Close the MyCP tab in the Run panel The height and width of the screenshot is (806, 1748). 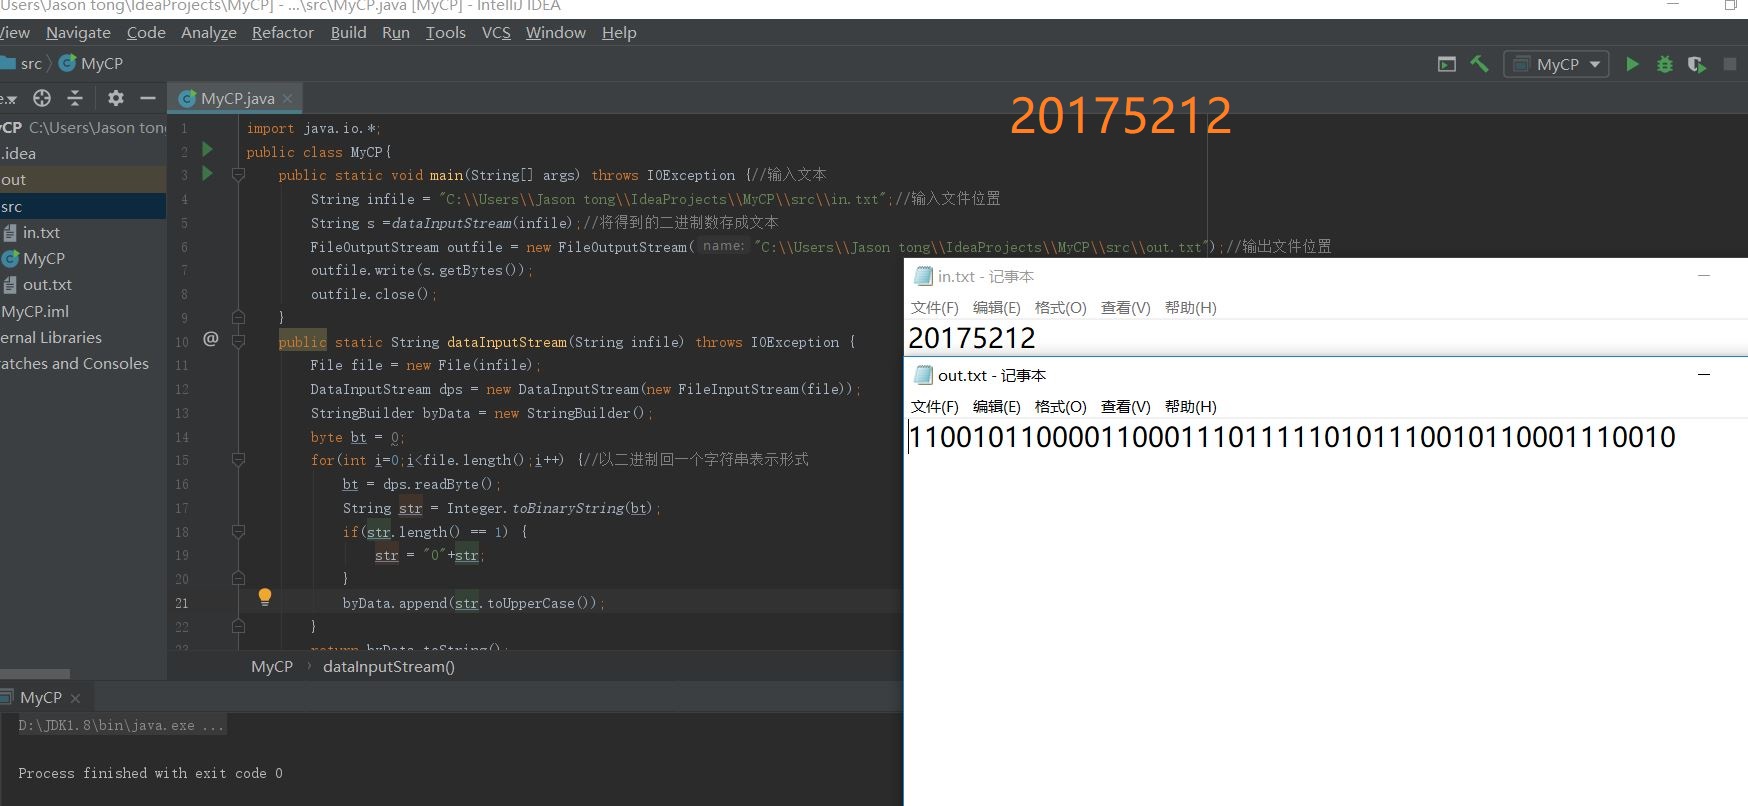[75, 698]
